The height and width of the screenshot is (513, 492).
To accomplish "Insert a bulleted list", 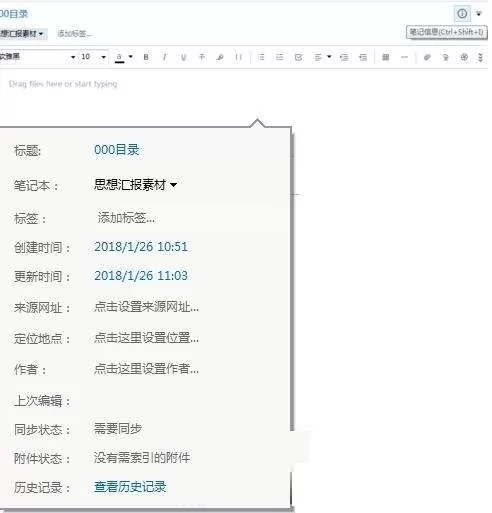I will (x=261, y=57).
